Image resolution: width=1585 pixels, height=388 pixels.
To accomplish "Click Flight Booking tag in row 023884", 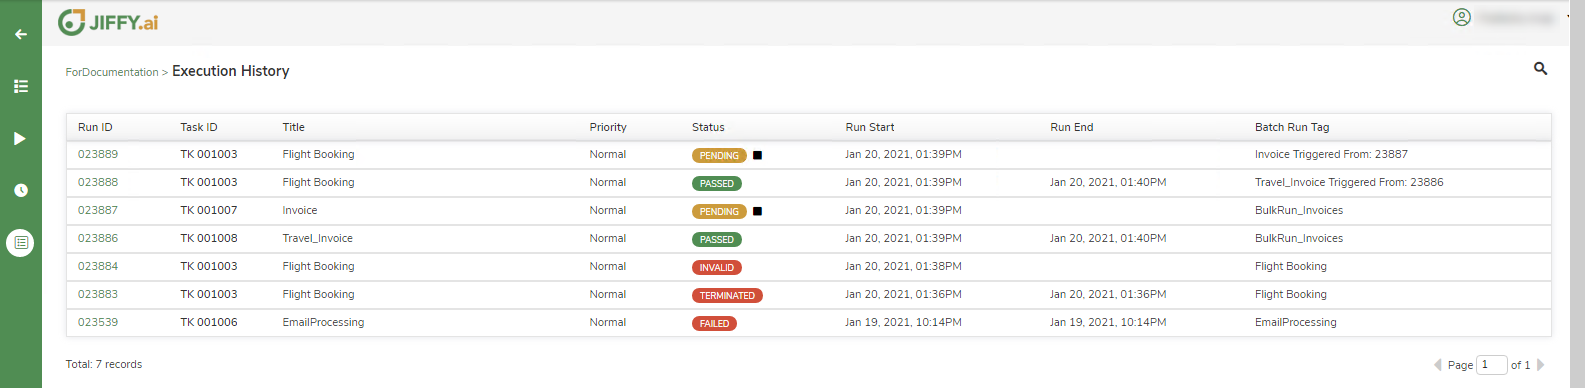I will click(1291, 266).
